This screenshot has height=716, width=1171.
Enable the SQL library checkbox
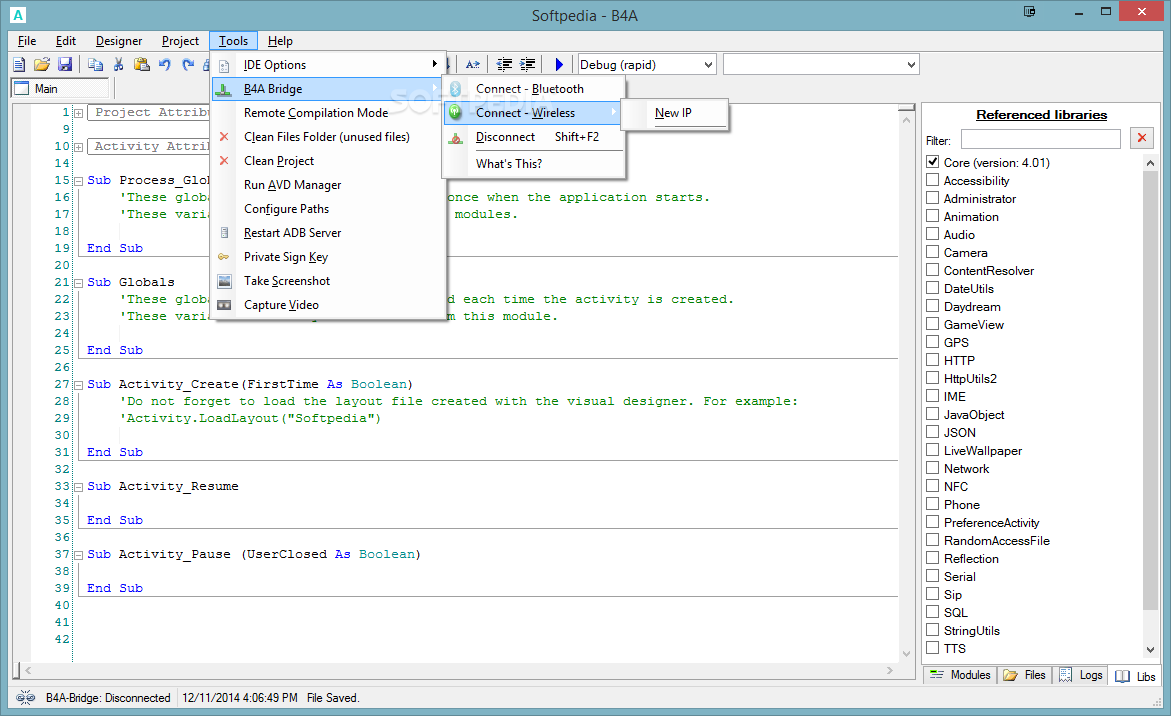pyautogui.click(x=933, y=611)
